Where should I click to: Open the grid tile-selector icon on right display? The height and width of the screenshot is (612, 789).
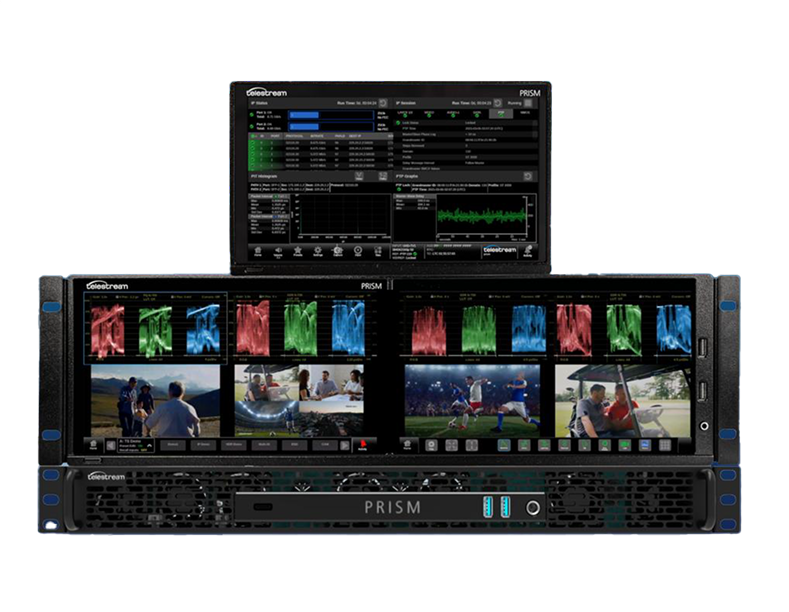click(x=665, y=445)
